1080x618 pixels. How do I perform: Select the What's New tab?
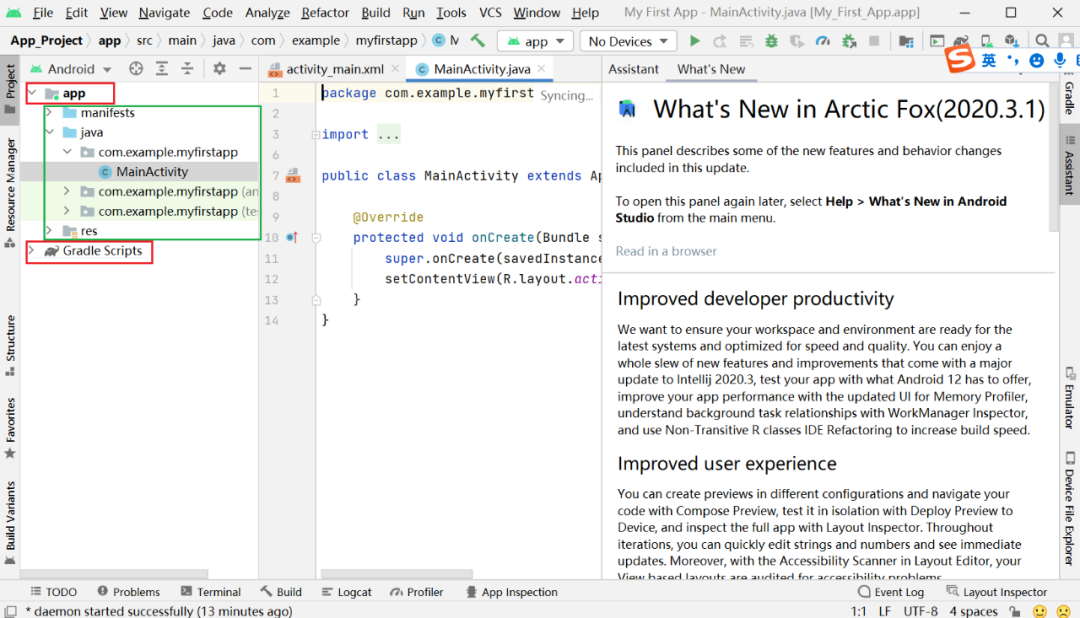click(710, 69)
